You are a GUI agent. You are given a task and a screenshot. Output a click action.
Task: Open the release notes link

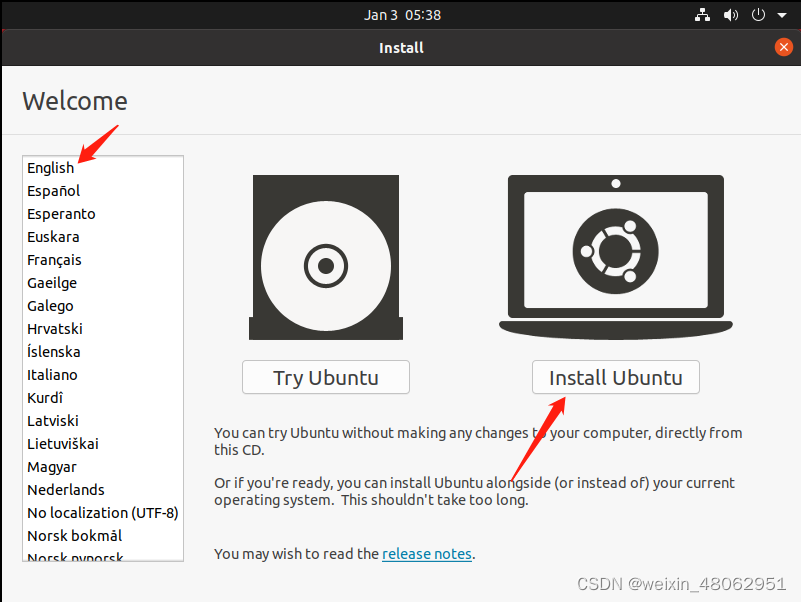pyautogui.click(x=427, y=553)
